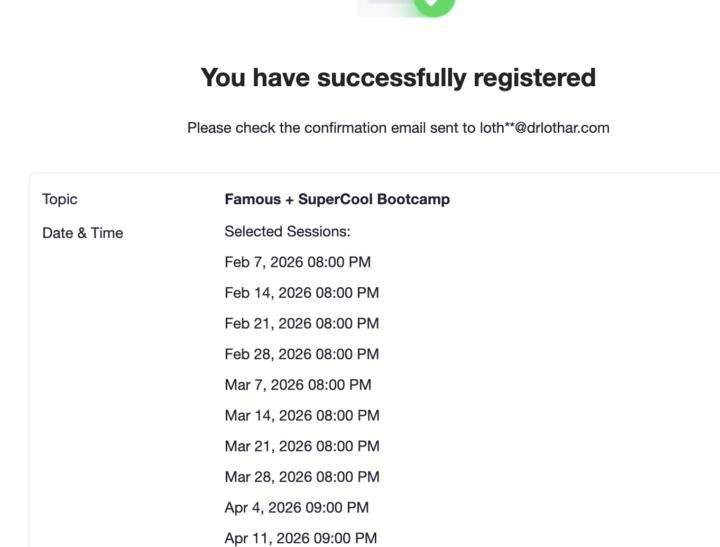The height and width of the screenshot is (547, 720).
Task: Click the Mar 14, 2026 session entry
Action: click(302, 415)
